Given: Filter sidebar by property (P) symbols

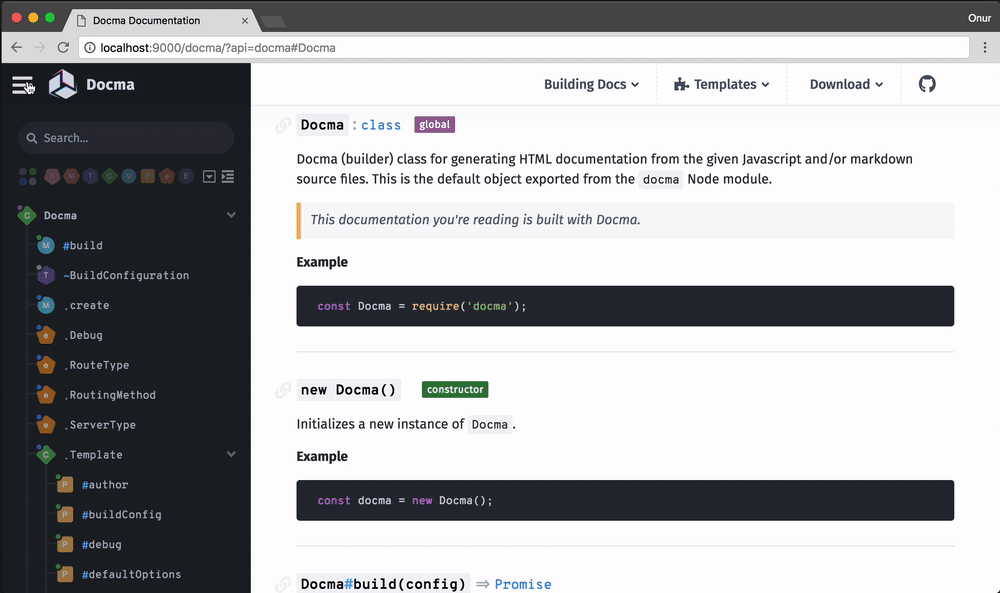Looking at the screenshot, I should pyautogui.click(x=148, y=177).
